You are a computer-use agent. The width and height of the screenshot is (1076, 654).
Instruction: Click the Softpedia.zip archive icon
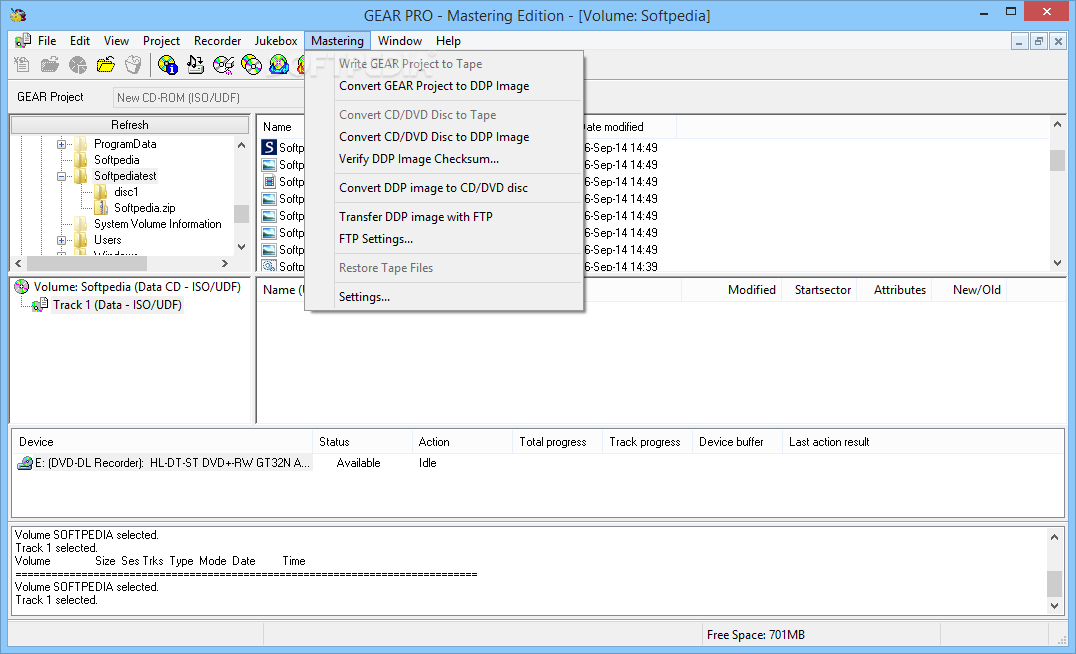click(101, 208)
